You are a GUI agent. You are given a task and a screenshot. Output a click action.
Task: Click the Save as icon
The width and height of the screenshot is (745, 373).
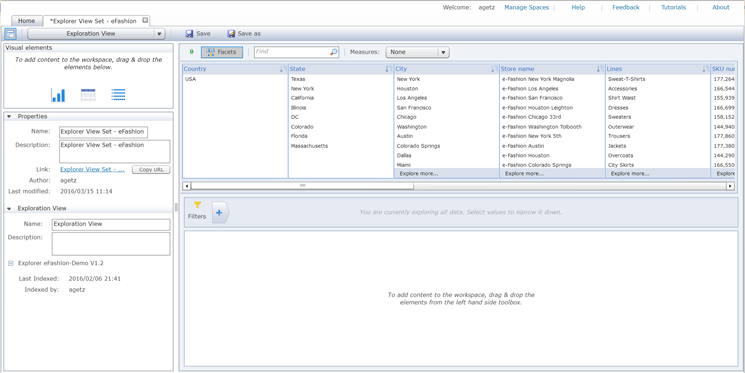pos(231,34)
